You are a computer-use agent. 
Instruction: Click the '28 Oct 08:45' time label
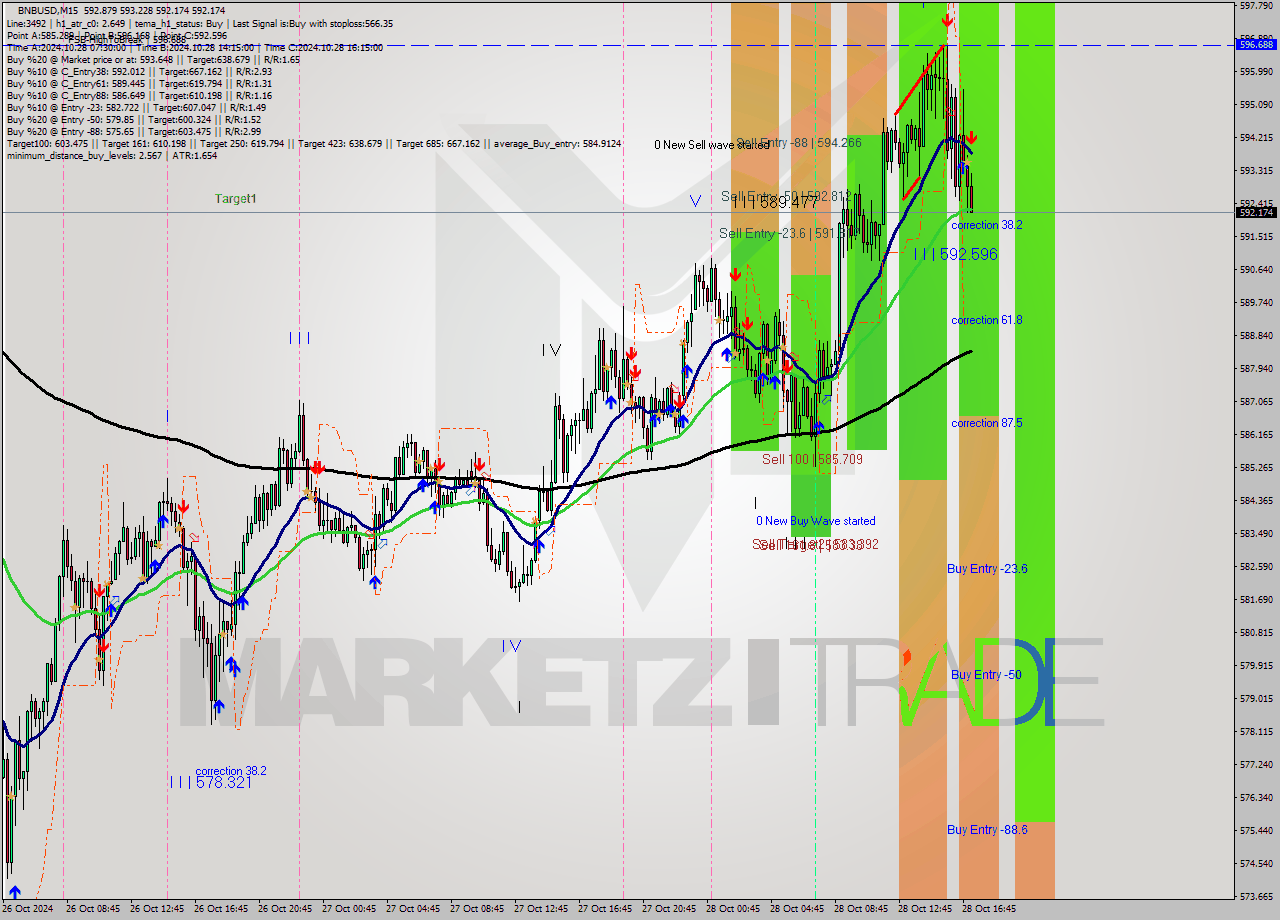click(861, 909)
